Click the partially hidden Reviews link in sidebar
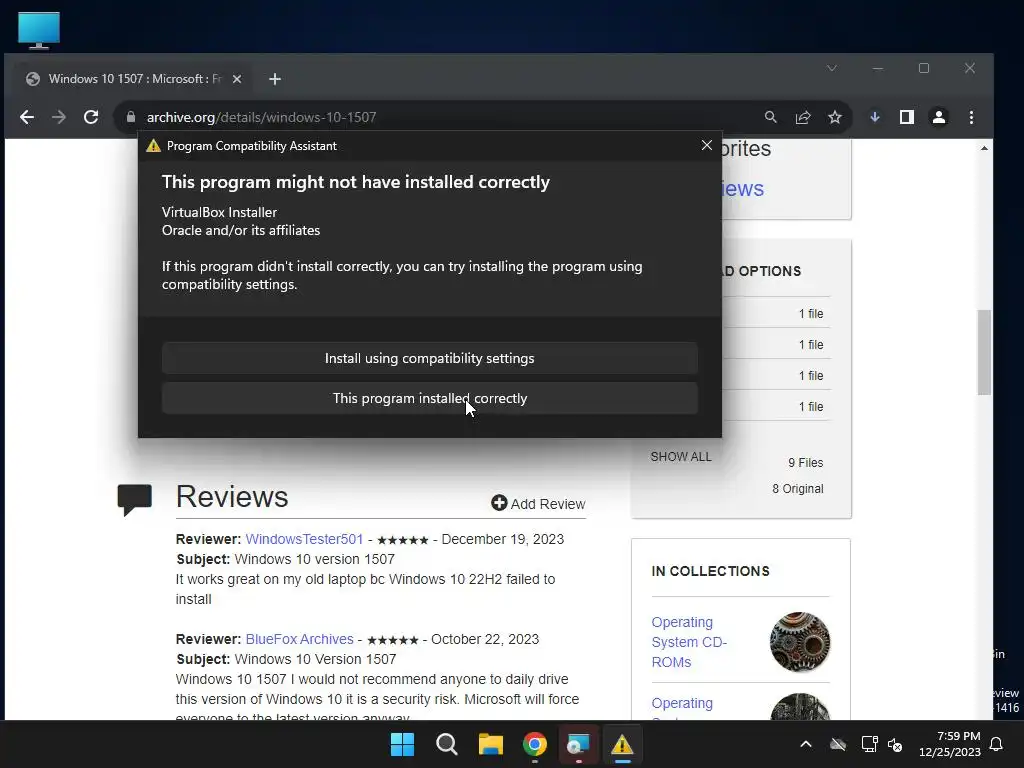 [x=743, y=189]
